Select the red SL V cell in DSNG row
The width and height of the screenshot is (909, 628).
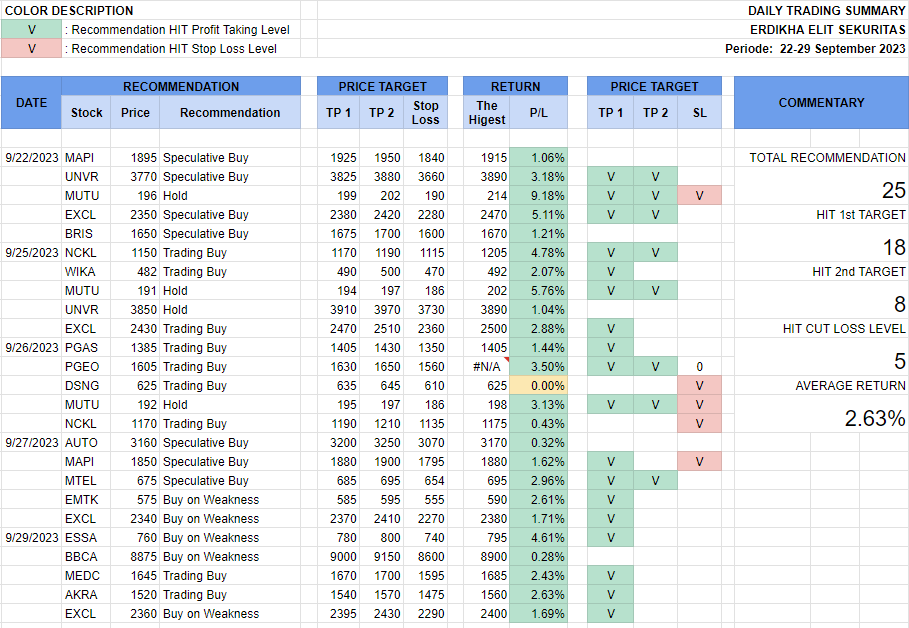699,386
